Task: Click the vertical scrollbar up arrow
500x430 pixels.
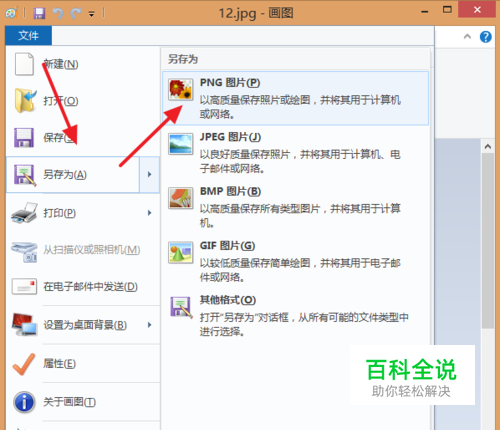Action: click(x=488, y=146)
